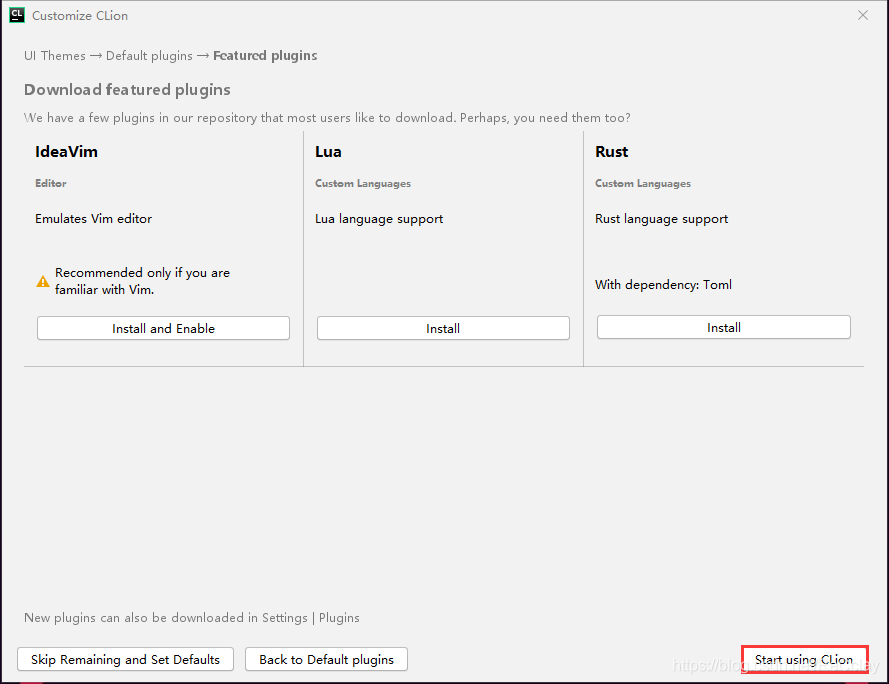Click 'We have a few plugins' intro text
Screen dimensions: 889x684
click(x=327, y=118)
